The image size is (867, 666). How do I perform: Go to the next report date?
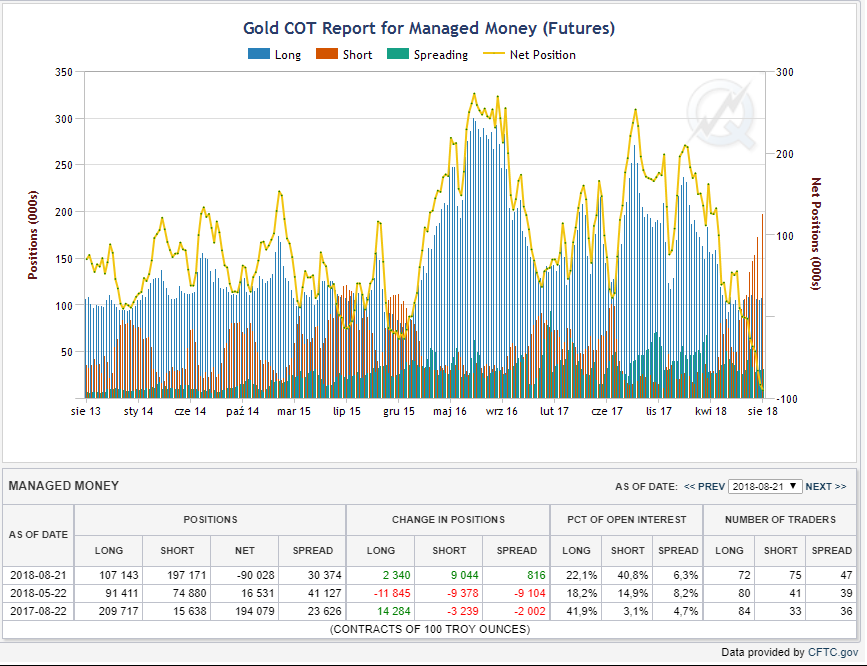(x=826, y=487)
